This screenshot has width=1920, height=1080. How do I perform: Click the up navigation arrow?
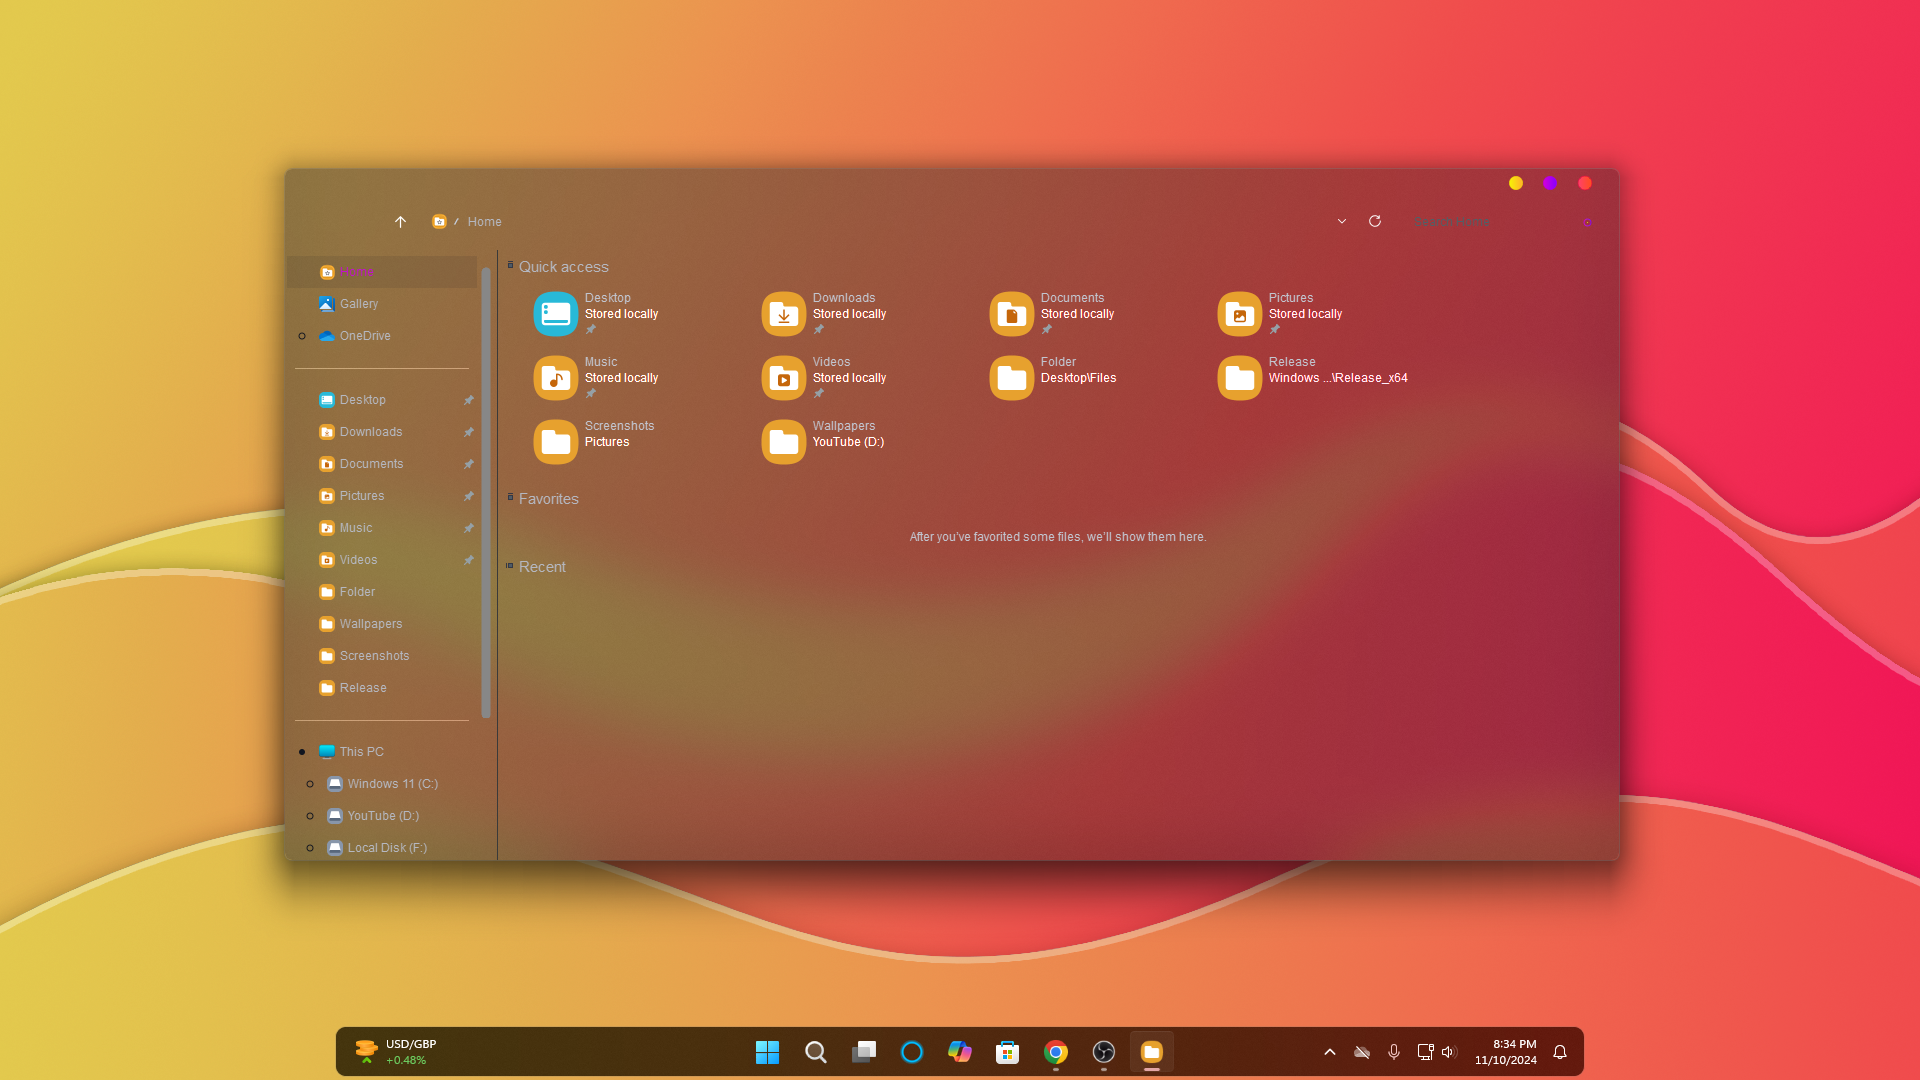click(400, 221)
